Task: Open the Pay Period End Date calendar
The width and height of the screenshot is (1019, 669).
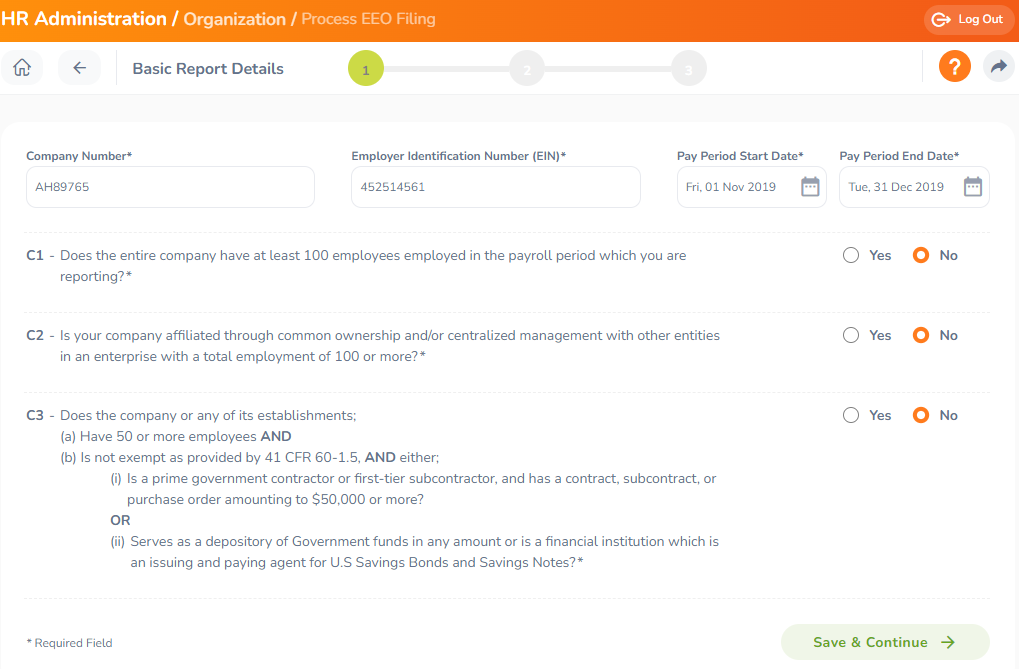Action: [x=972, y=187]
